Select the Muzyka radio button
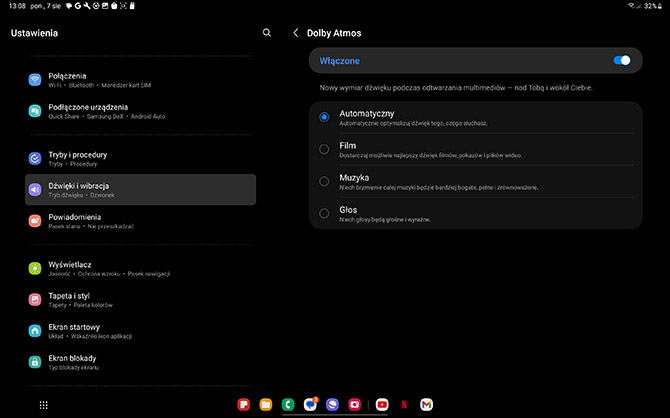This screenshot has height=418, width=670. click(x=324, y=181)
